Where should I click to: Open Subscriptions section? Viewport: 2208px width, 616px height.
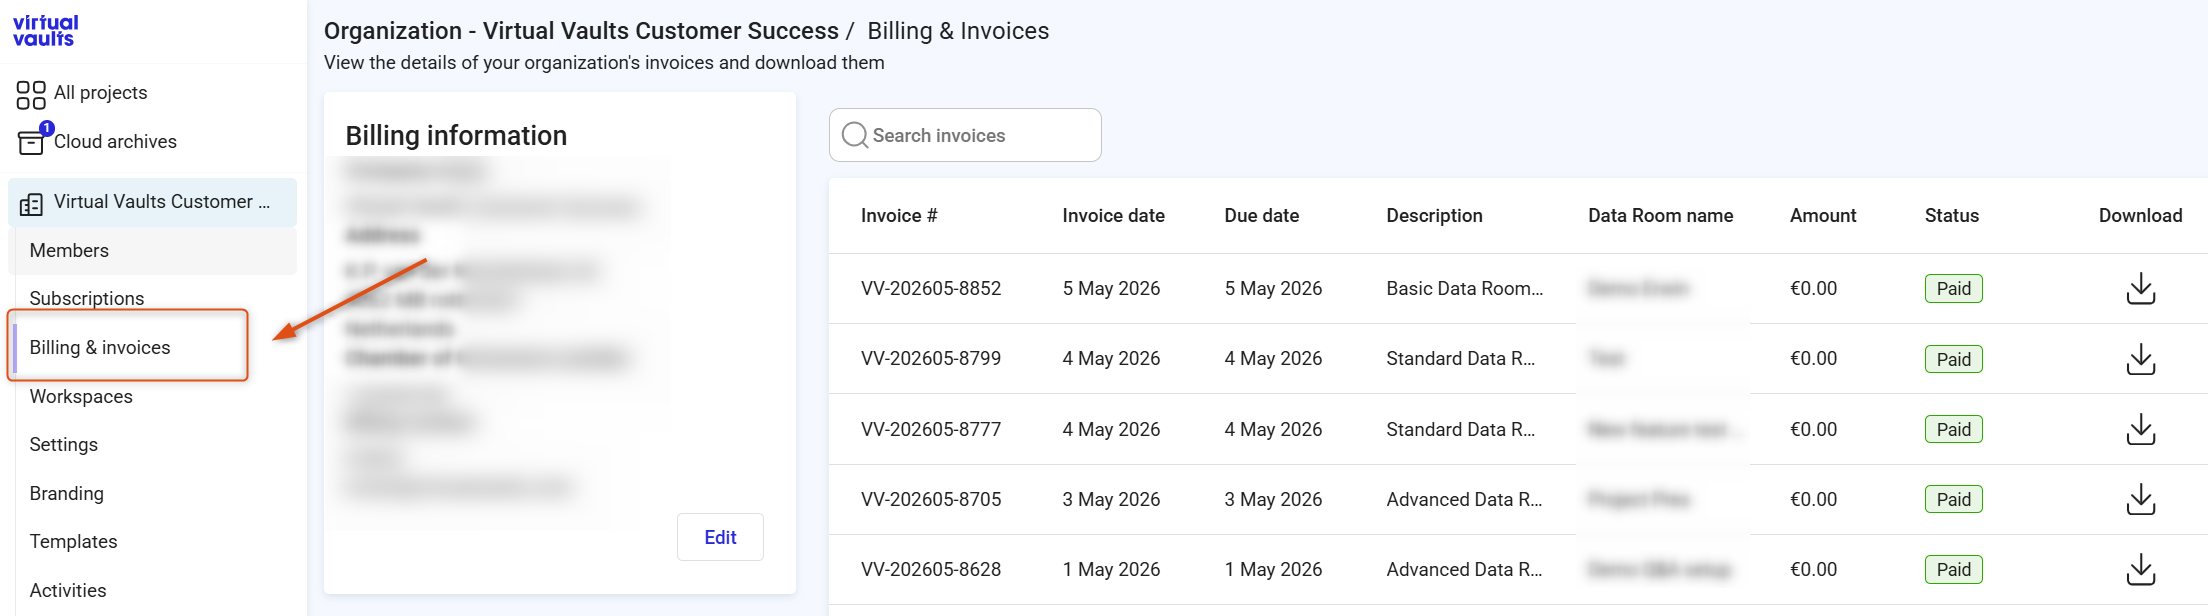click(87, 298)
